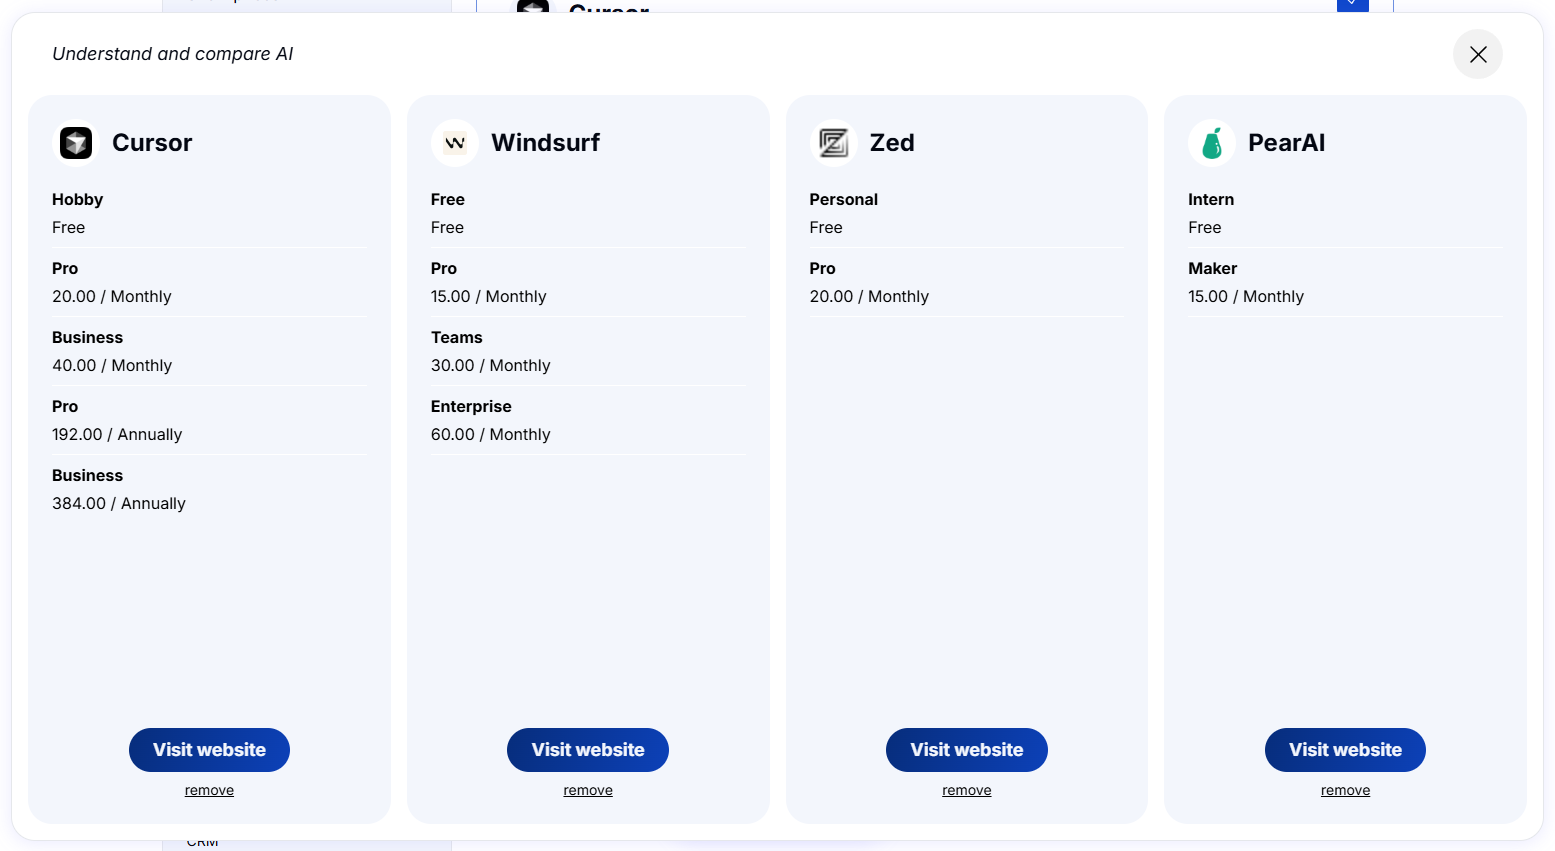1555x851 pixels.
Task: Select the Zed Personal Free plan row
Action: pos(868,213)
